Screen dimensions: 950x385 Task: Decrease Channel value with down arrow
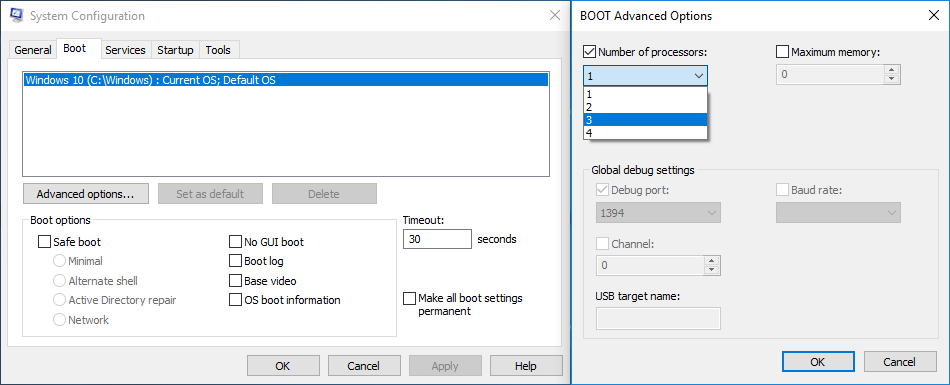click(x=712, y=270)
